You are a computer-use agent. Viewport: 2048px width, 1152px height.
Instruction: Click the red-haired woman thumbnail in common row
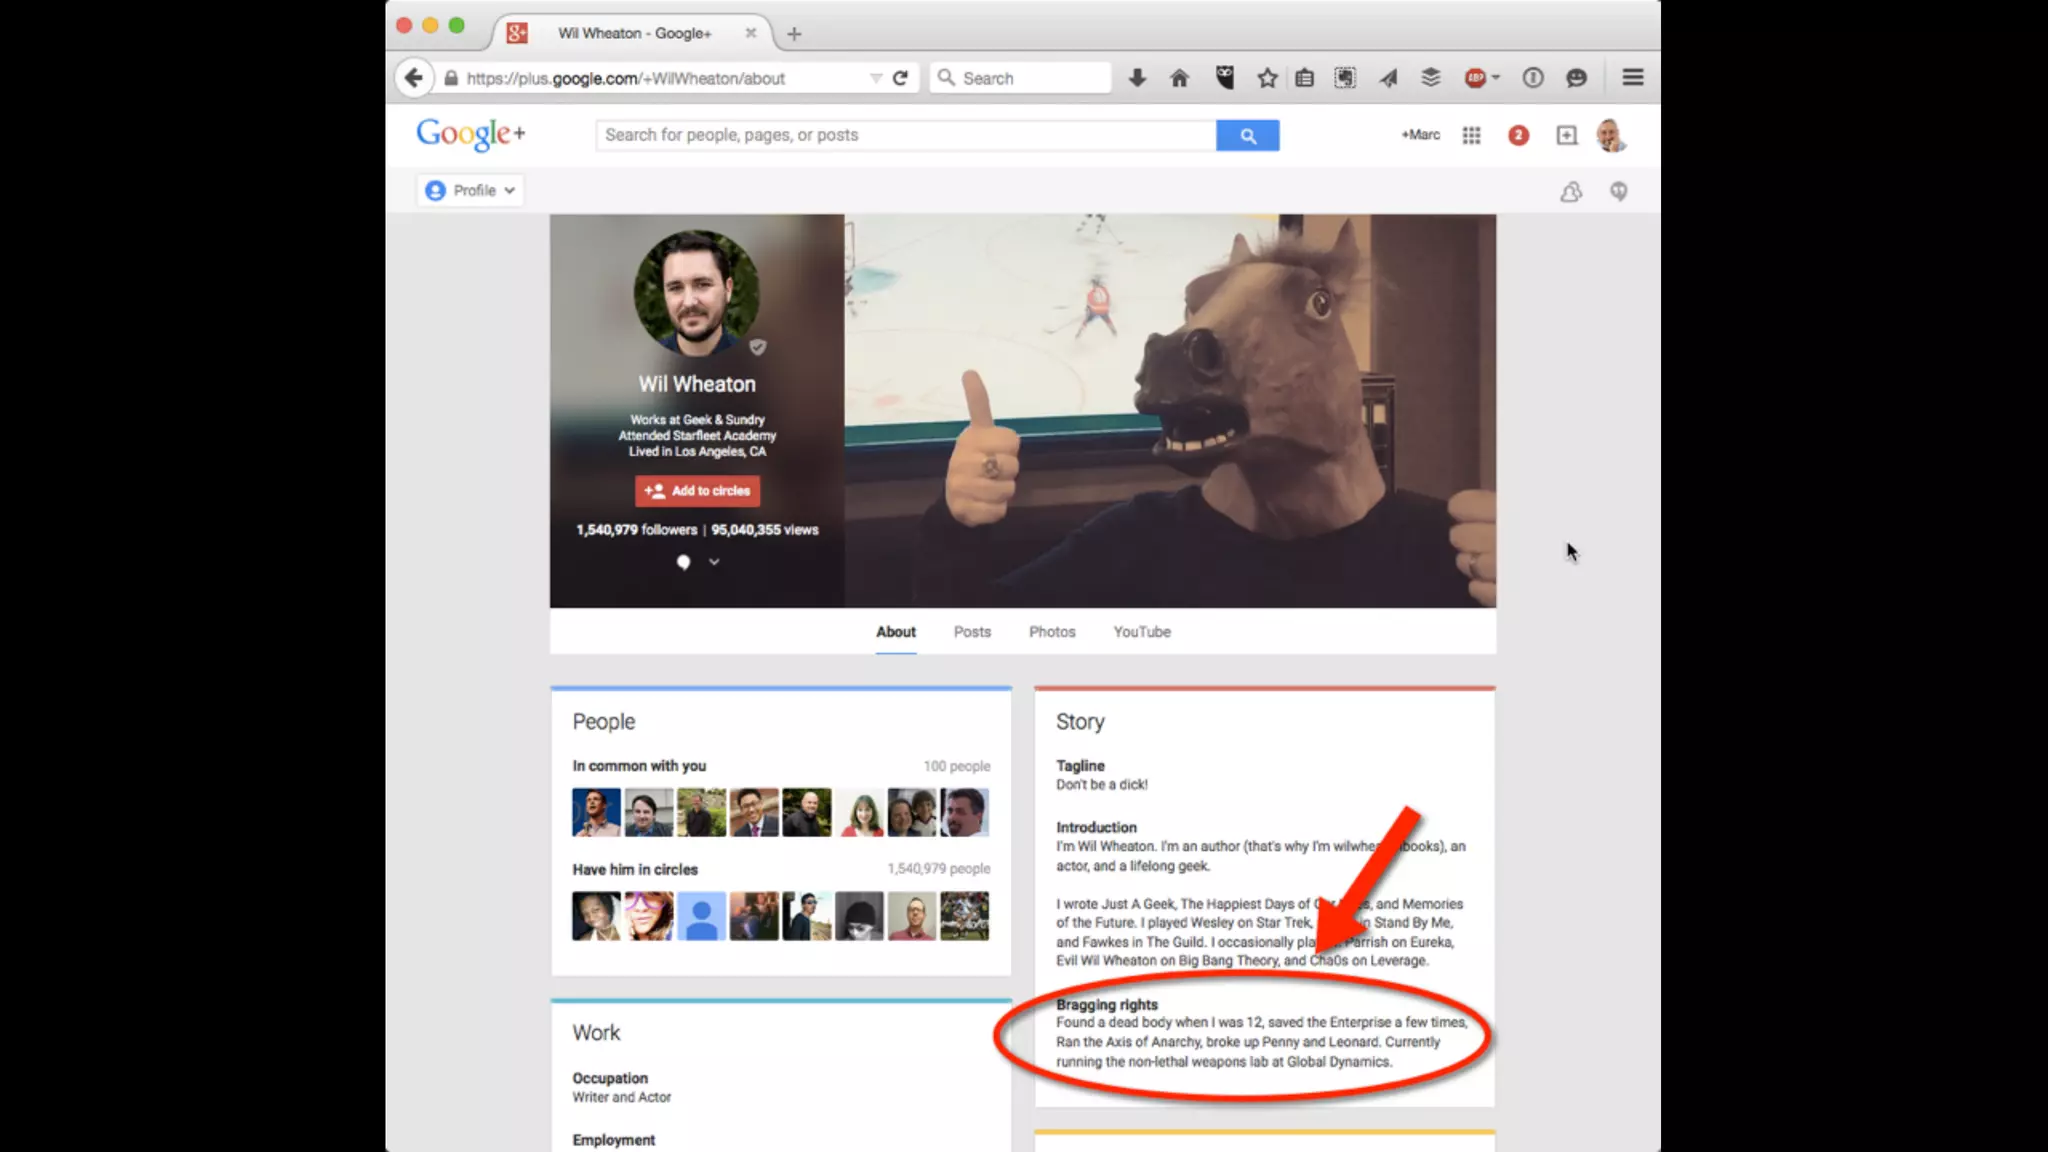pyautogui.click(x=860, y=812)
